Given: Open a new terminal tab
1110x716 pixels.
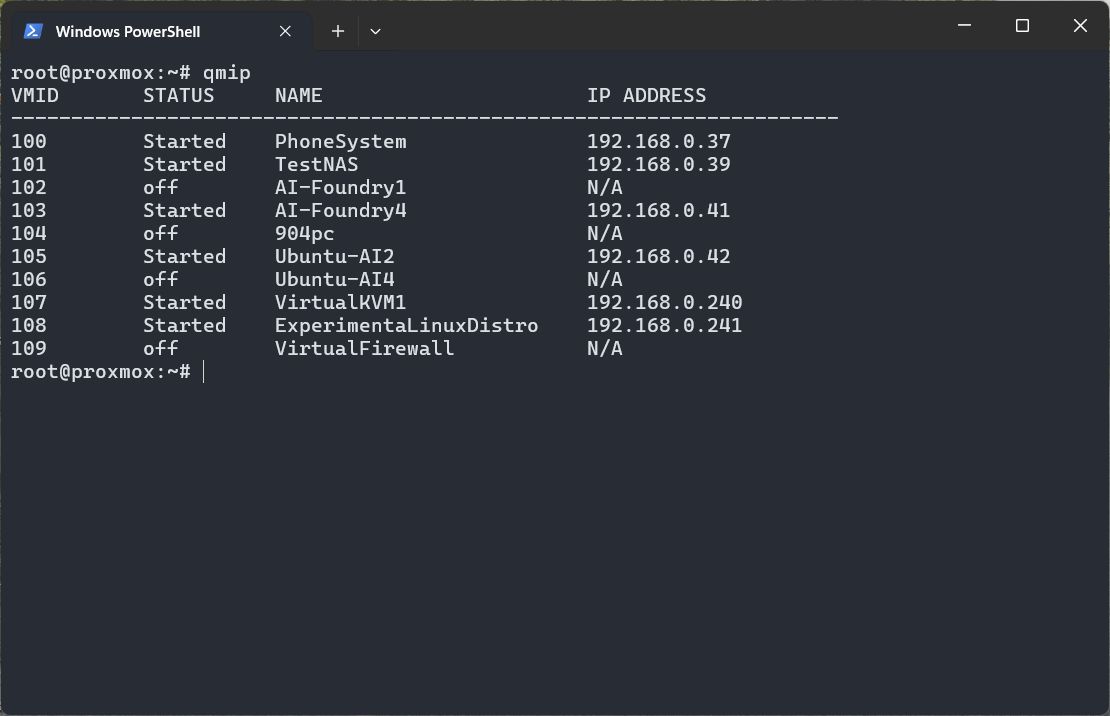Looking at the screenshot, I should pyautogui.click(x=338, y=31).
